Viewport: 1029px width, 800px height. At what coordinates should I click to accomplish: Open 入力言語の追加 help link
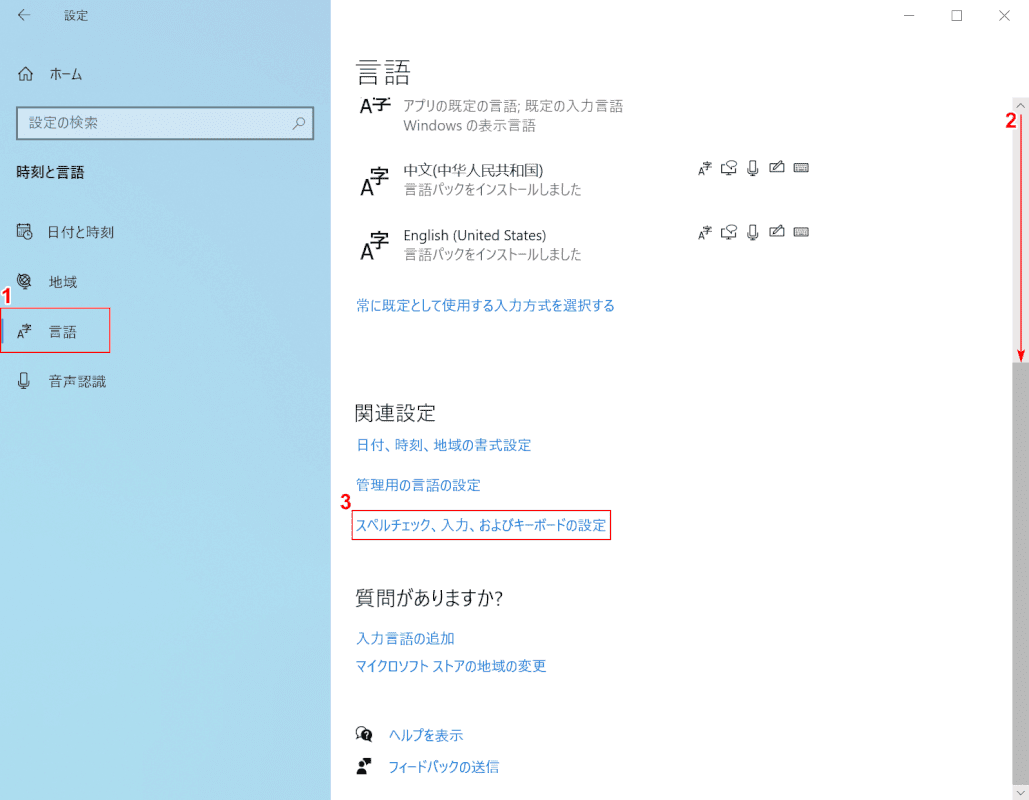[x=405, y=639]
